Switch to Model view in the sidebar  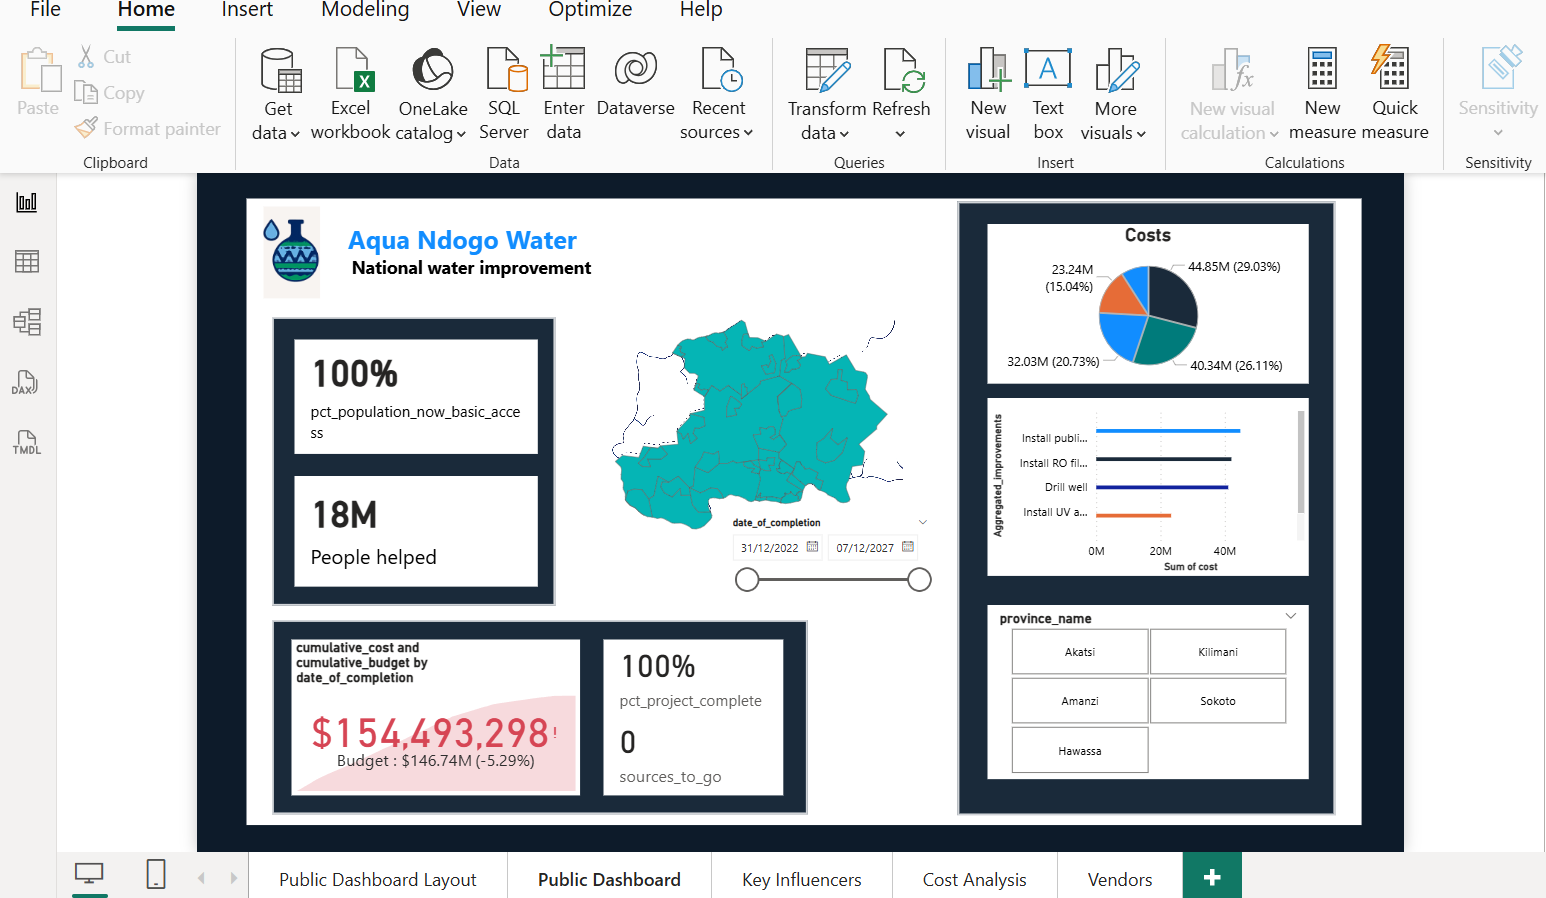tap(25, 321)
